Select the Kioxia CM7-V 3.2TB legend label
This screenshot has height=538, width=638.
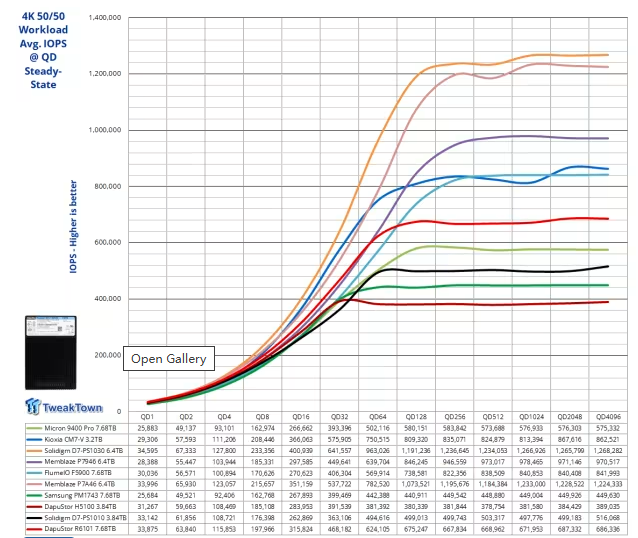pyautogui.click(x=73, y=440)
